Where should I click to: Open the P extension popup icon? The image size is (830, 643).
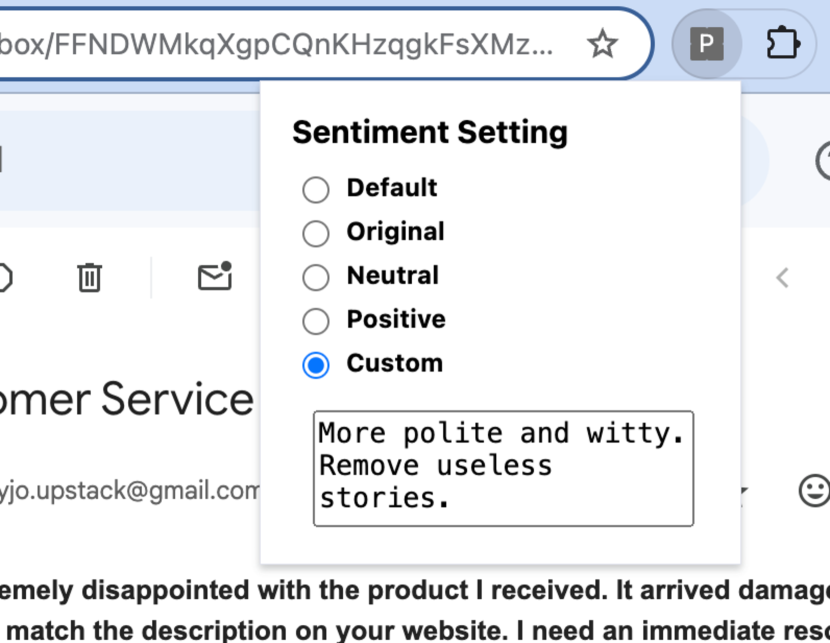click(x=707, y=44)
